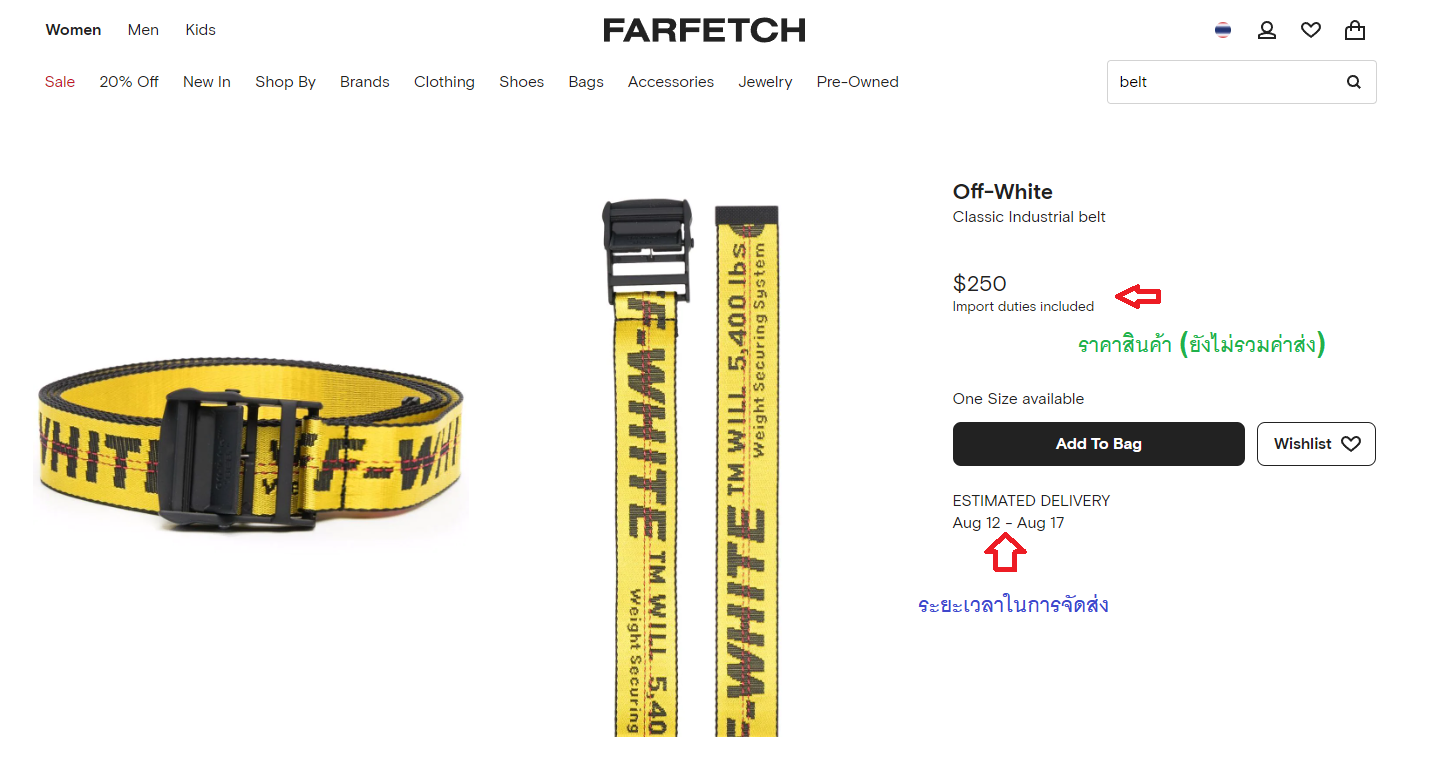Switch to Kids section
The image size is (1431, 768).
coord(201,30)
